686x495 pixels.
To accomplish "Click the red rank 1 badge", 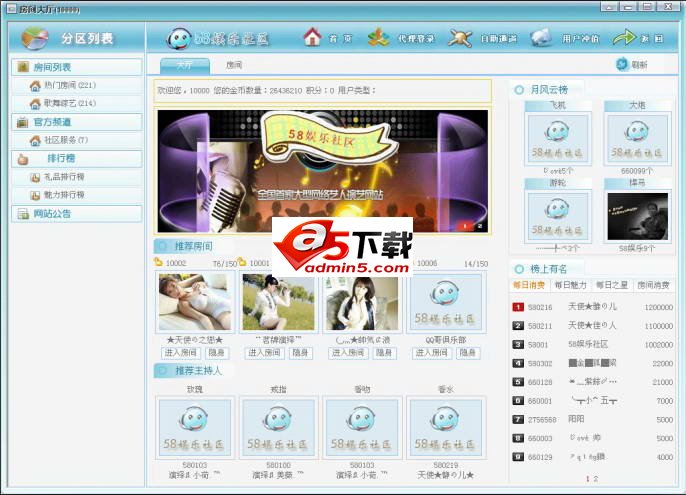I will pos(518,307).
